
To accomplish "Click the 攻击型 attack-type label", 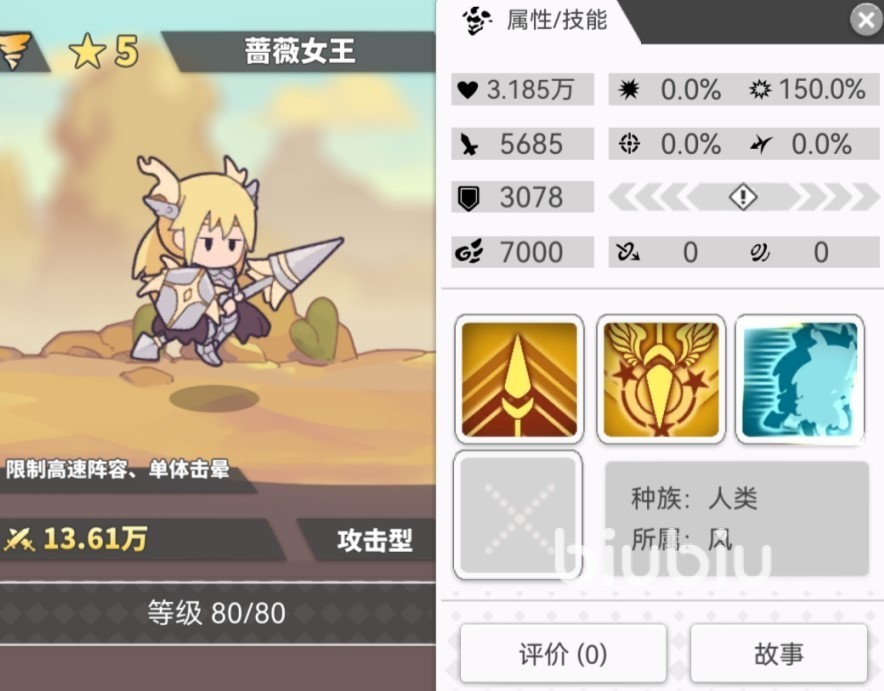I will 374,540.
